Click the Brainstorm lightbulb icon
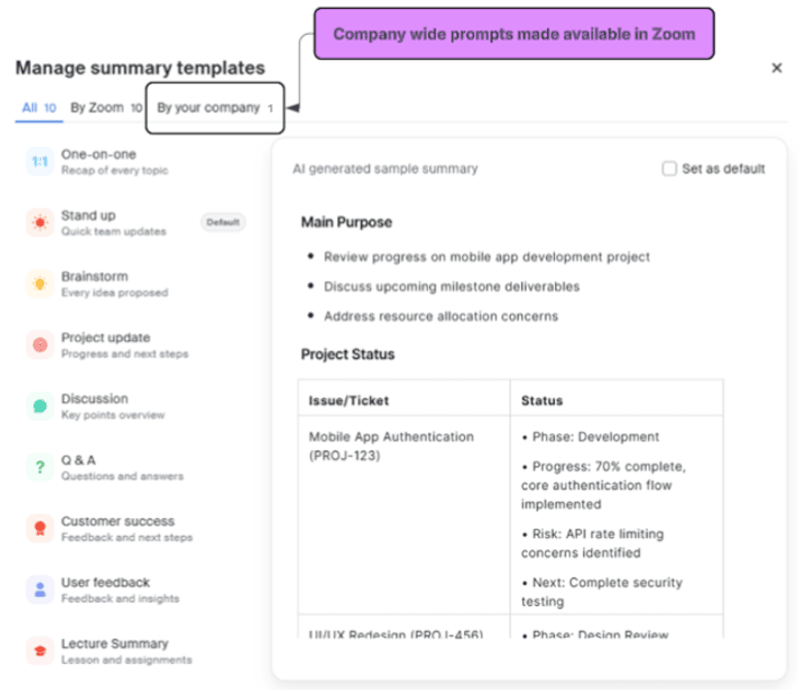The height and width of the screenshot is (694, 800). (37, 283)
